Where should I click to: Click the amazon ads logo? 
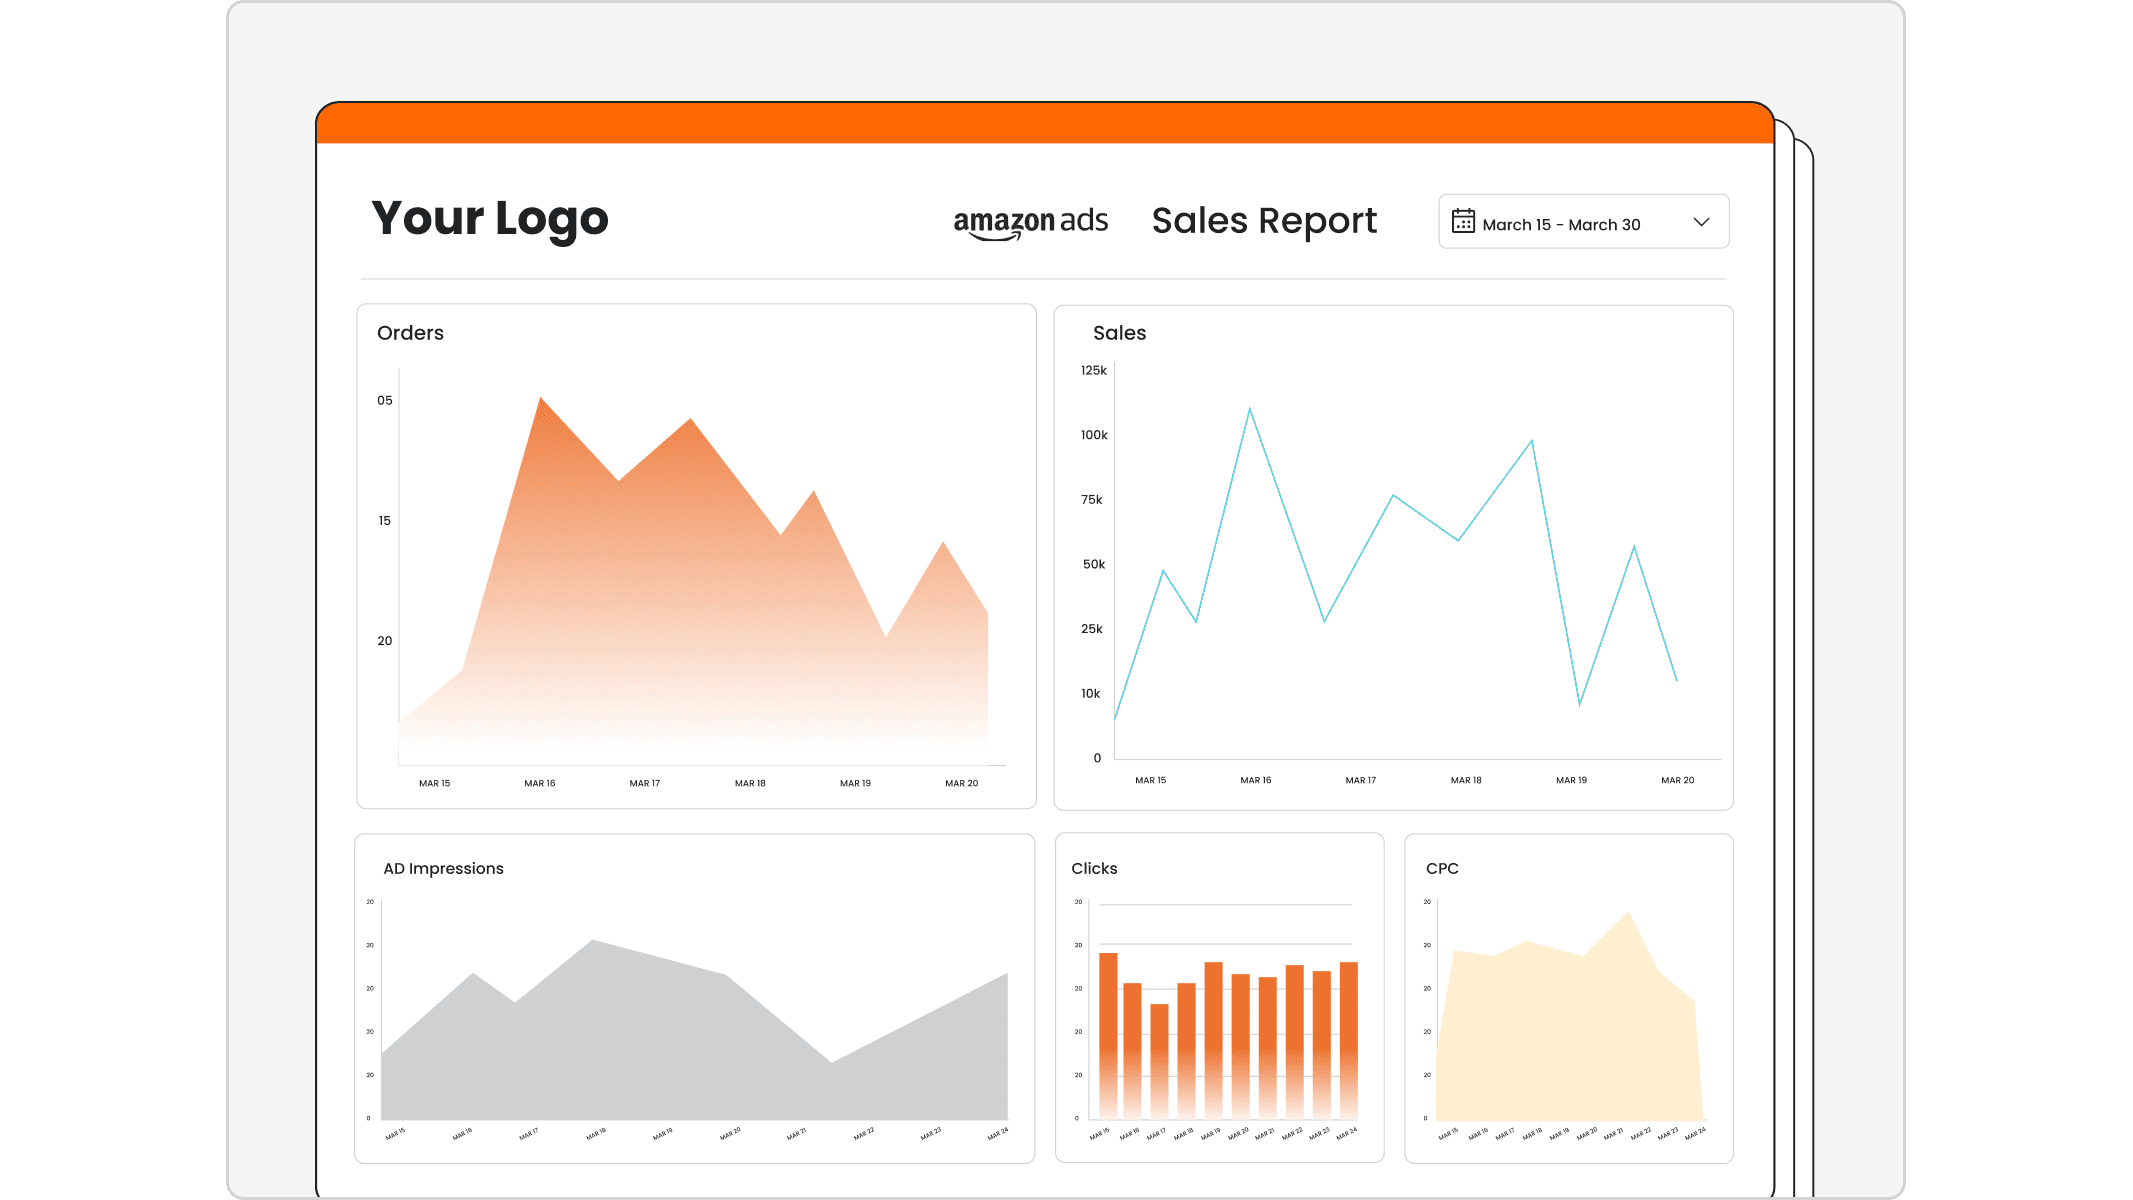(x=1030, y=221)
